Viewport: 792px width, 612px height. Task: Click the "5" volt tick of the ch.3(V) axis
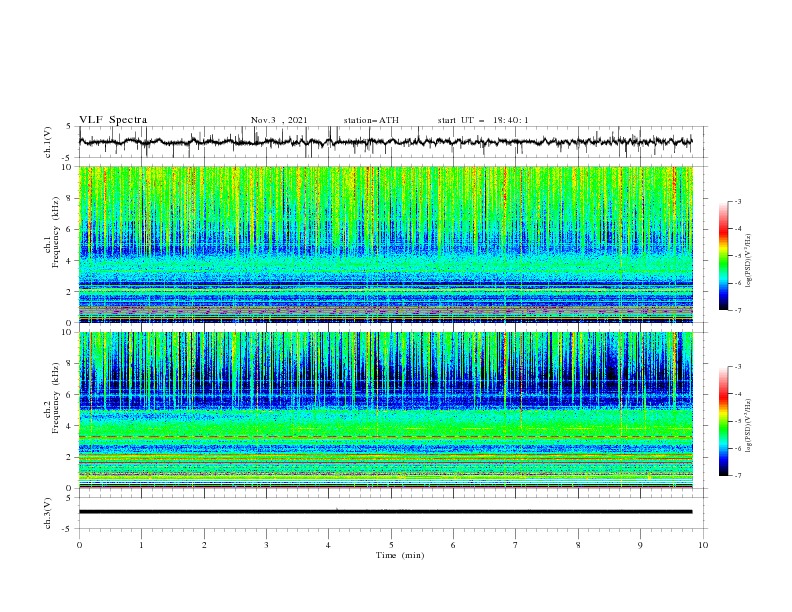point(70,498)
